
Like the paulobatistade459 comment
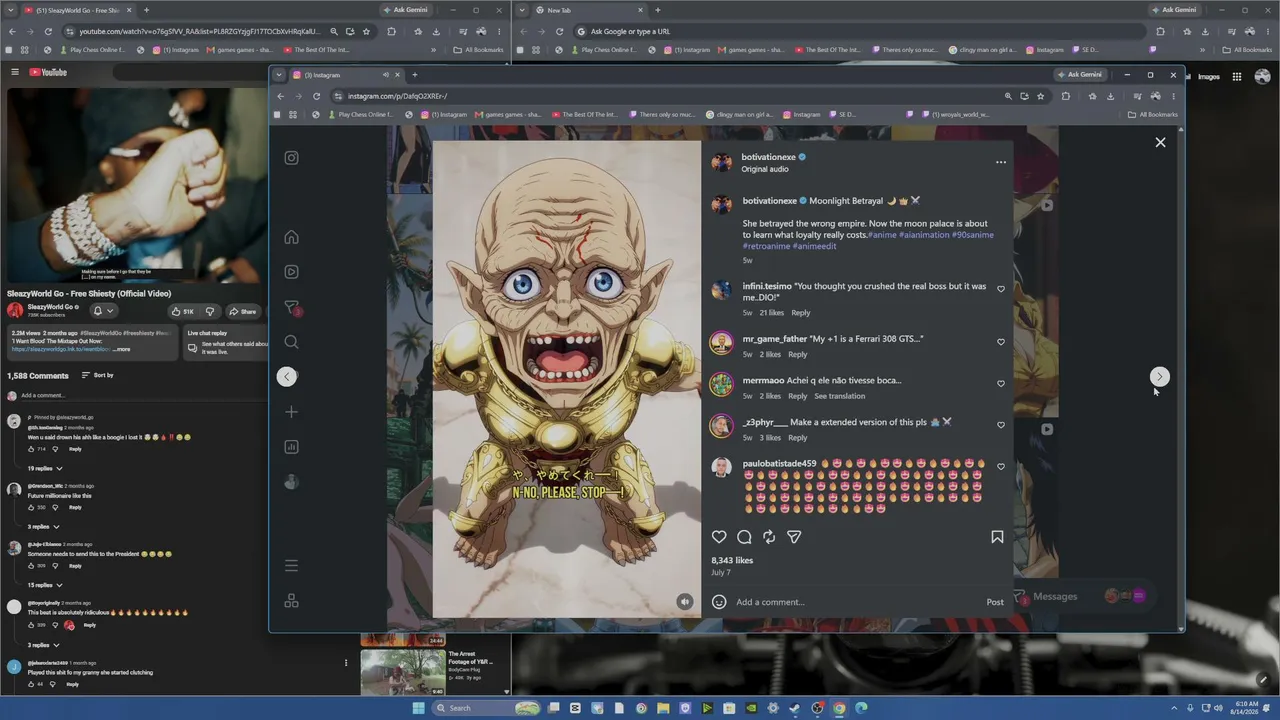pos(1001,467)
